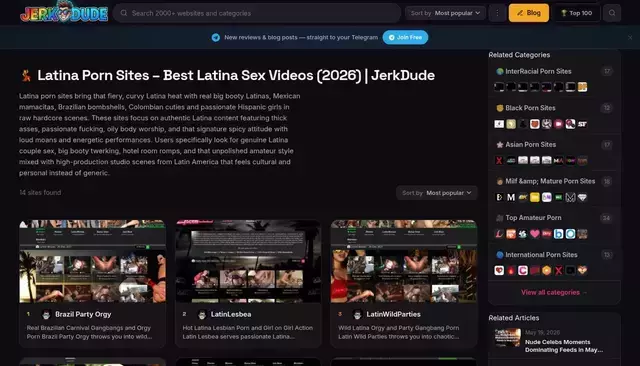
Task: Open the Milf & Mature Porn Sites category
Action: pos(550,181)
